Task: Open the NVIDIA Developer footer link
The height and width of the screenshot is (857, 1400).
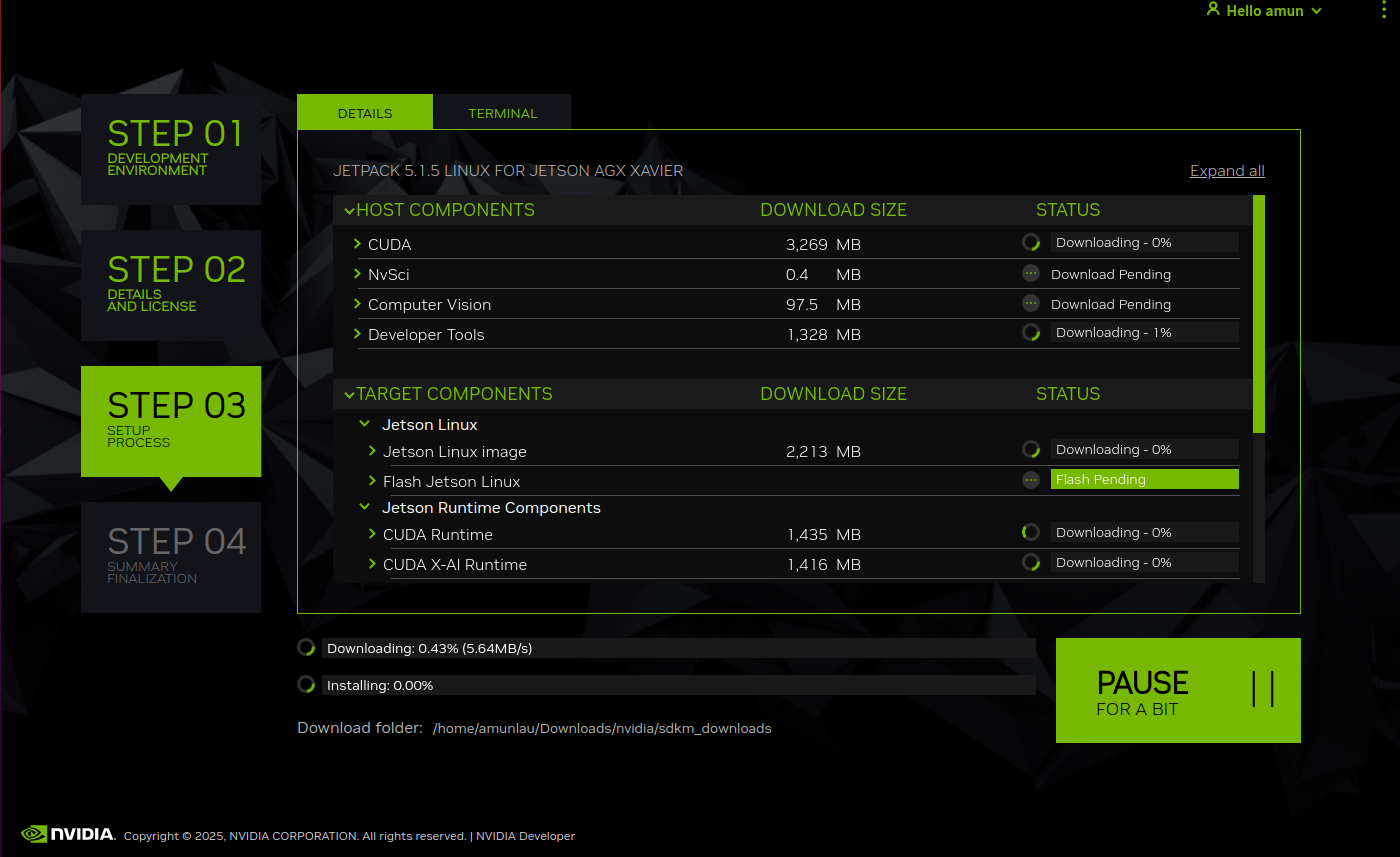Action: coord(525,836)
